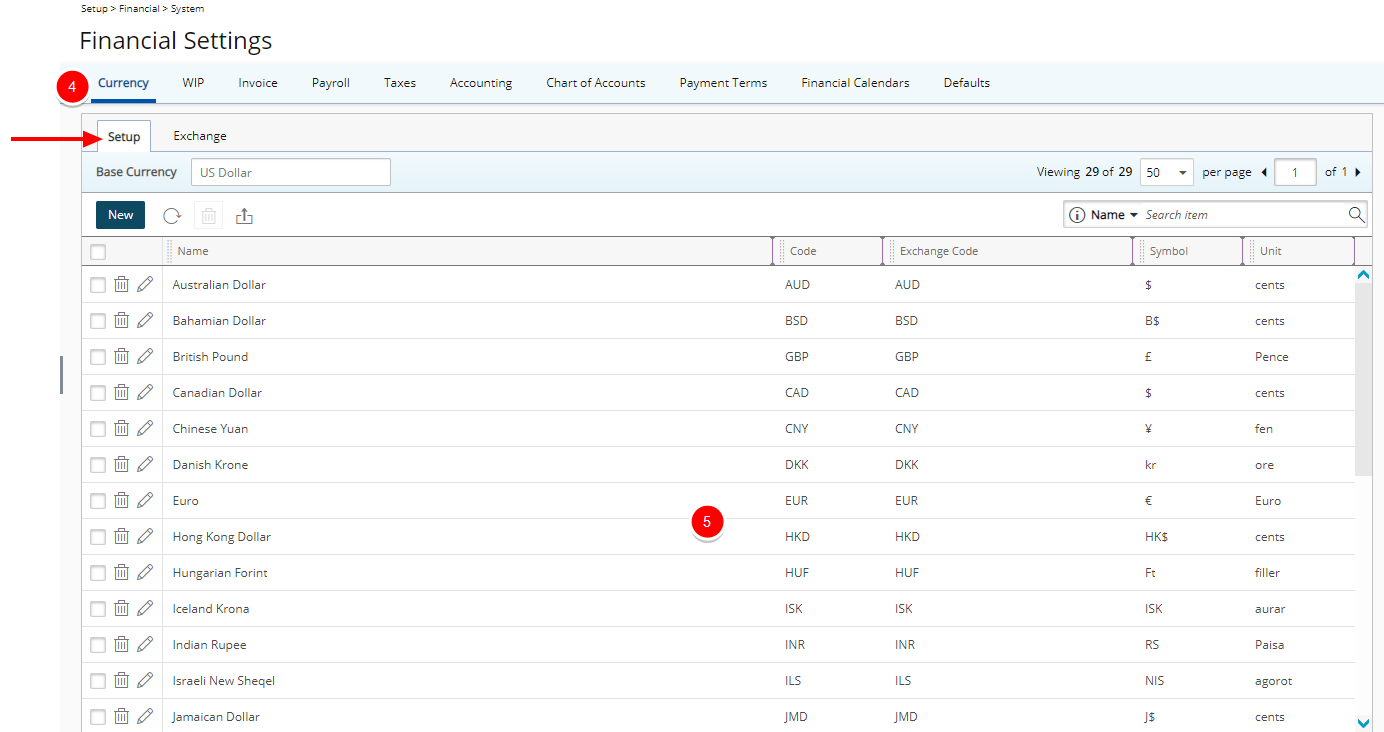Refresh the currency list

[172, 215]
